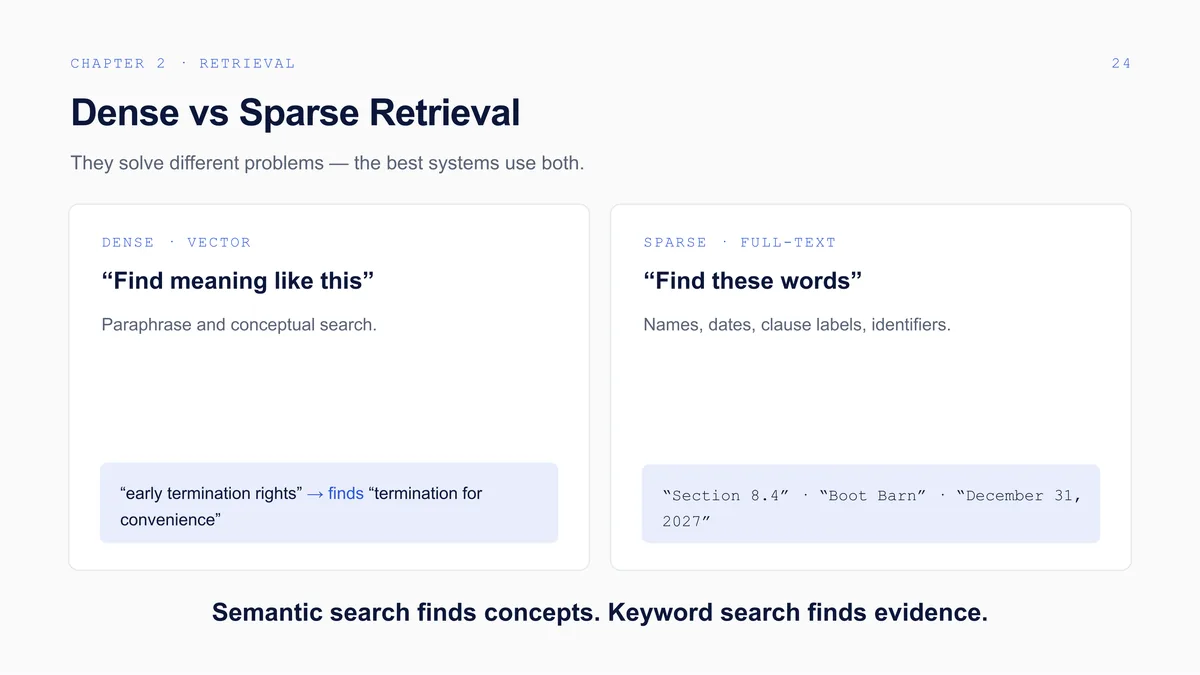The height and width of the screenshot is (675, 1200).
Task: Click the slide number 24
Action: coord(1121,63)
